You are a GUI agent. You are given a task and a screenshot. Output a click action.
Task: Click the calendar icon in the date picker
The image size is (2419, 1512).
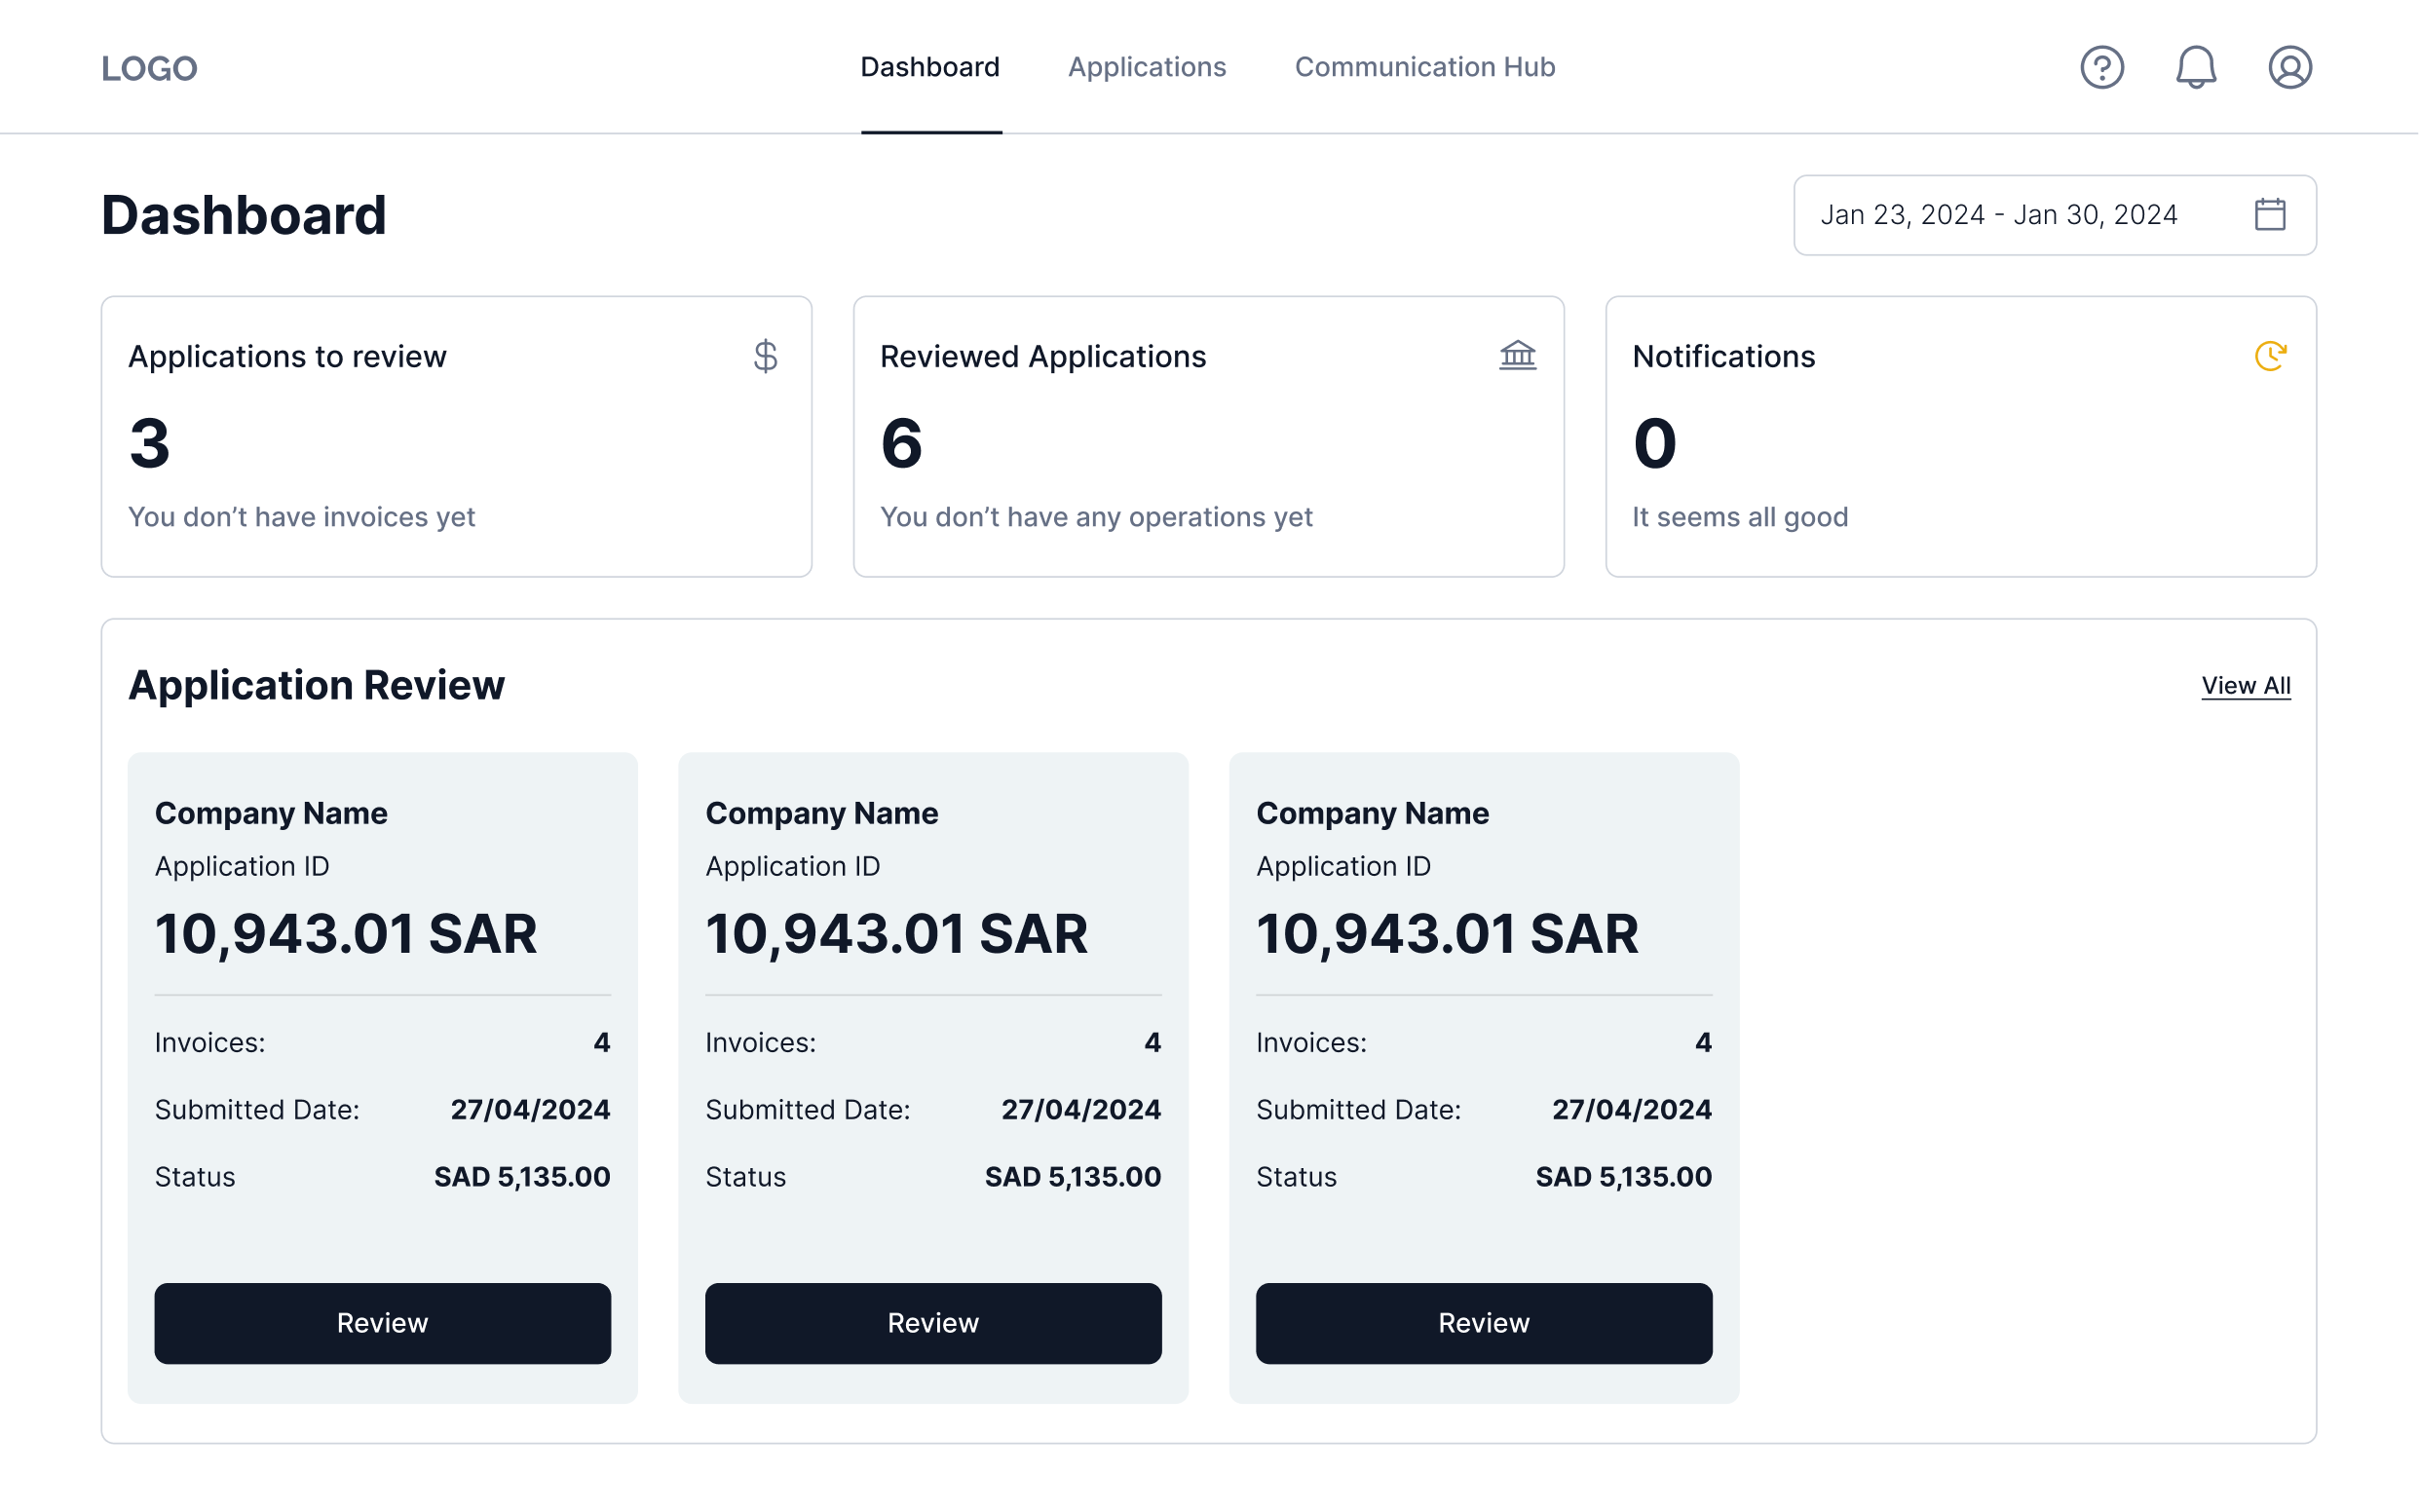click(x=2270, y=214)
